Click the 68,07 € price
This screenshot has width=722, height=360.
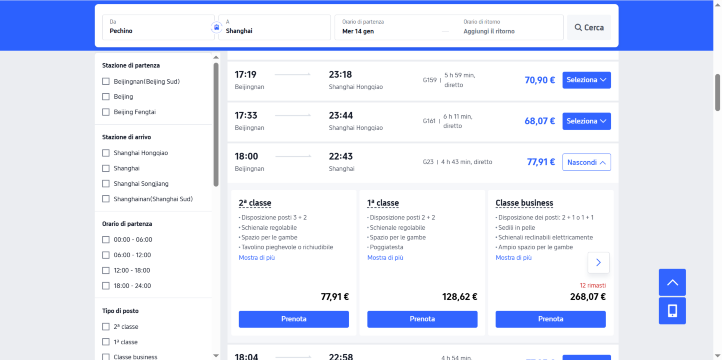540,121
